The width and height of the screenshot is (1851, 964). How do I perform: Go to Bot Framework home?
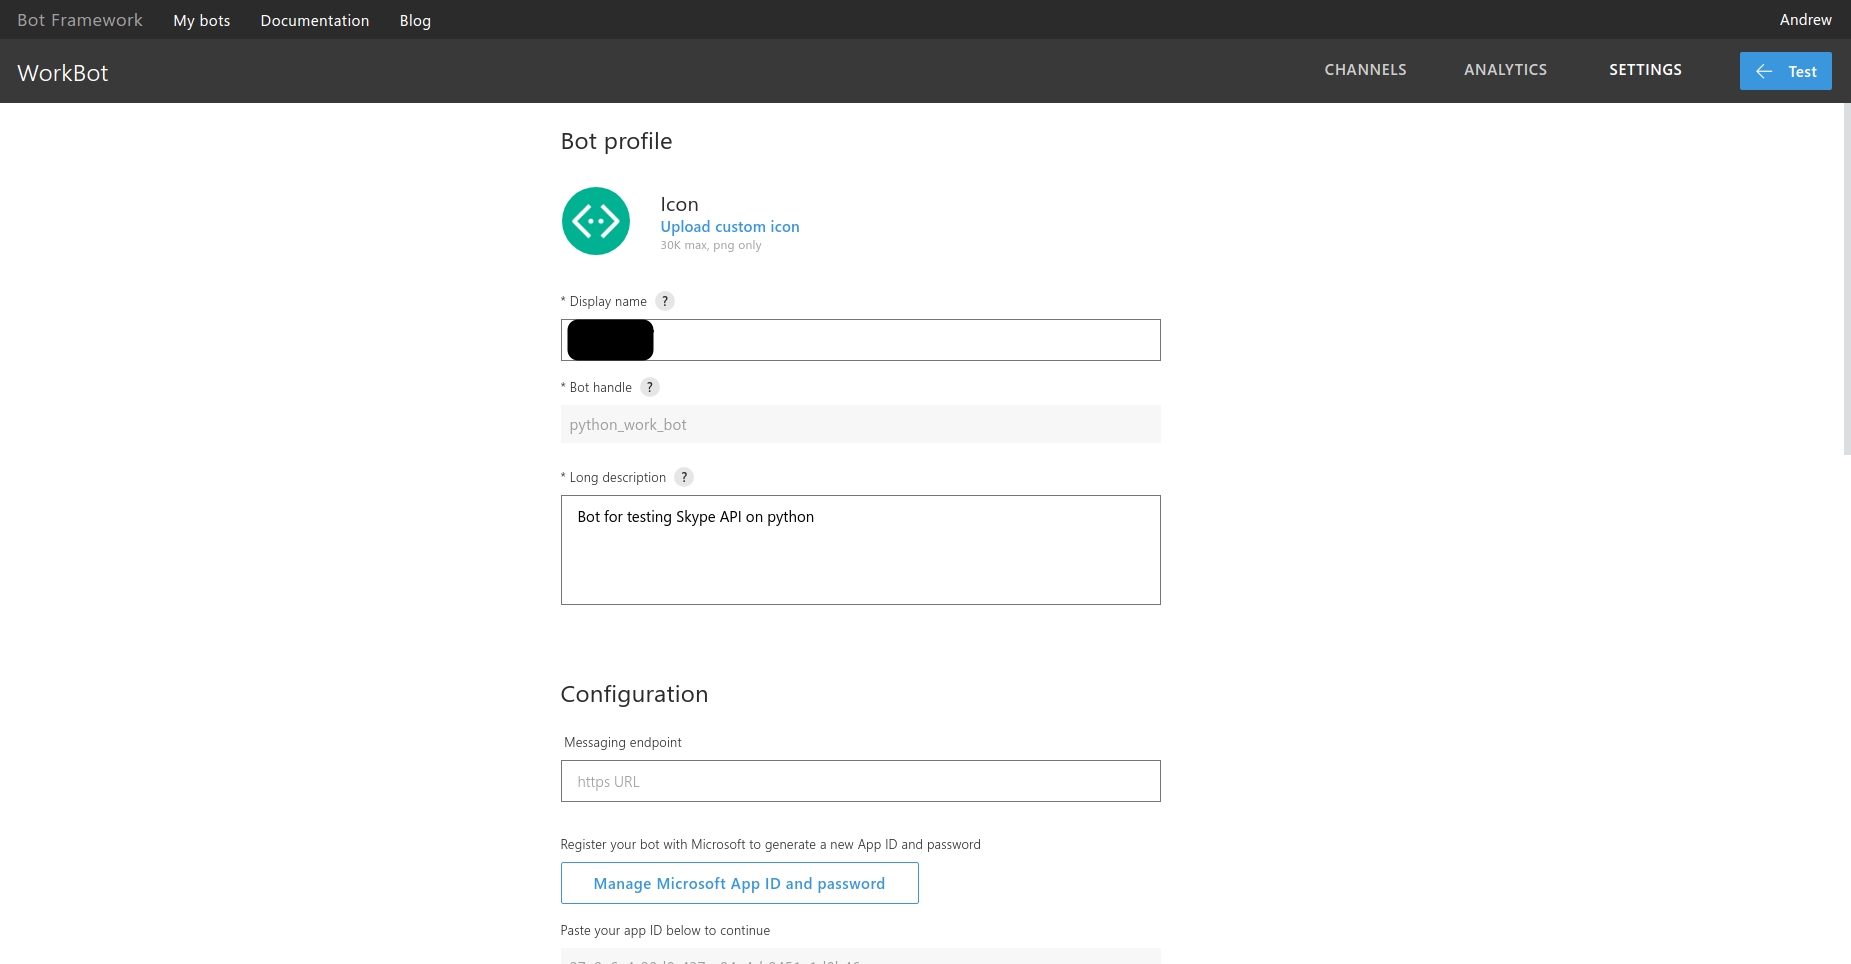pyautogui.click(x=80, y=20)
